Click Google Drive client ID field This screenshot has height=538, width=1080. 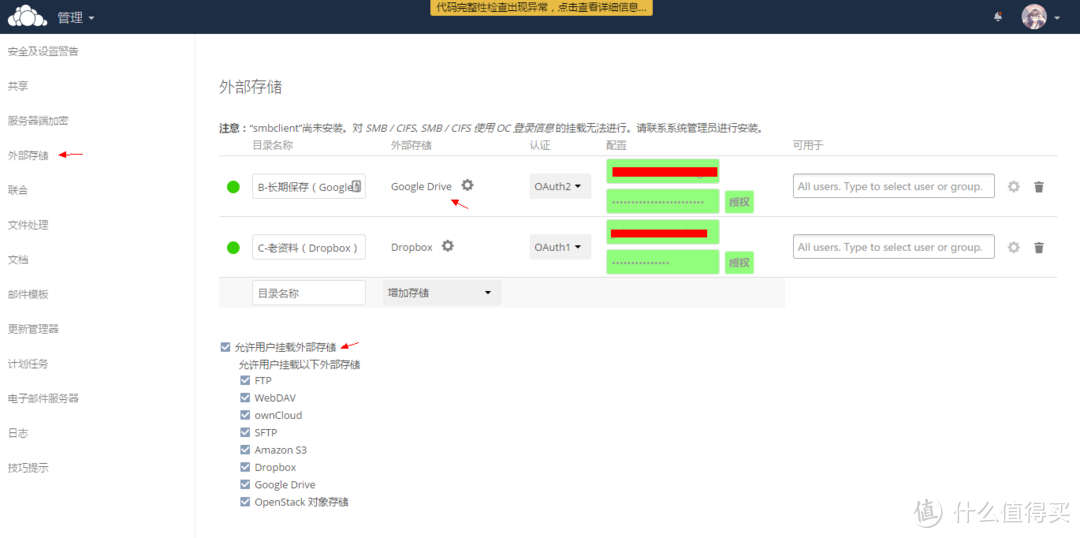click(663, 172)
